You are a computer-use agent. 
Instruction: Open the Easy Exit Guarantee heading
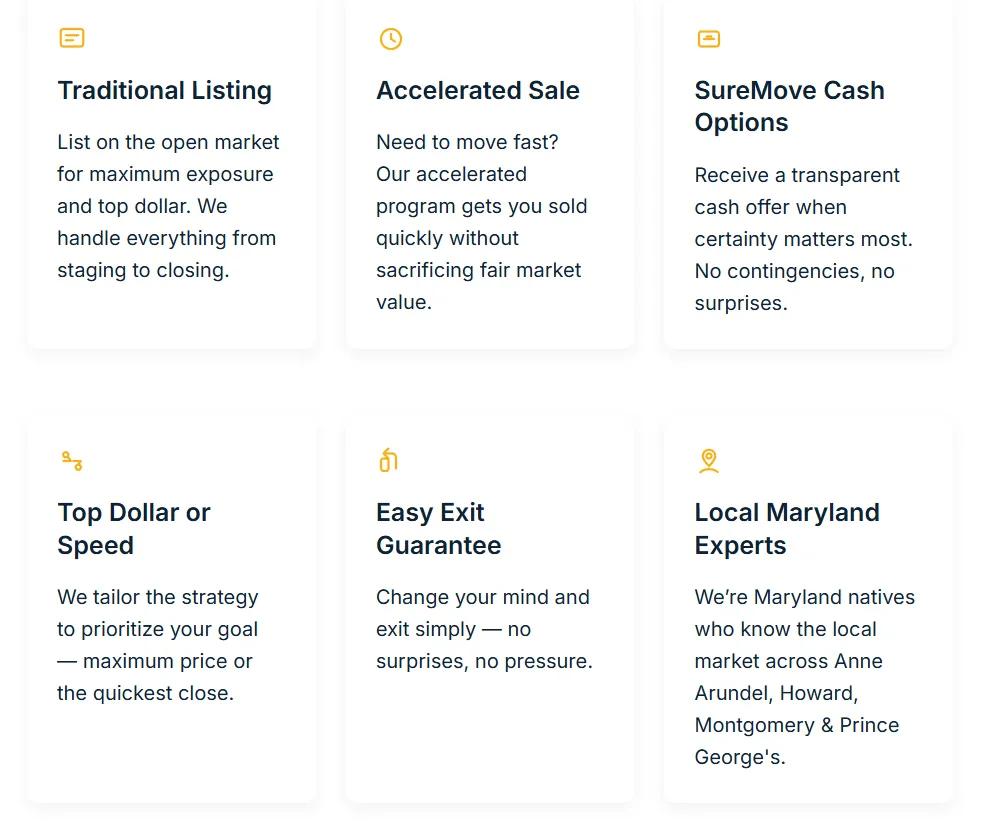438,528
